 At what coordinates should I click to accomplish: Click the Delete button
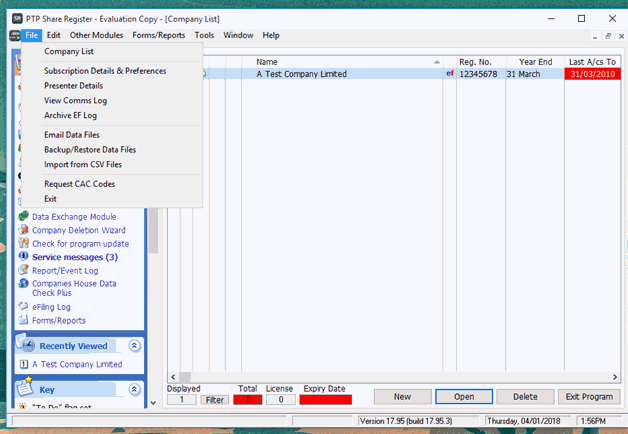525,396
